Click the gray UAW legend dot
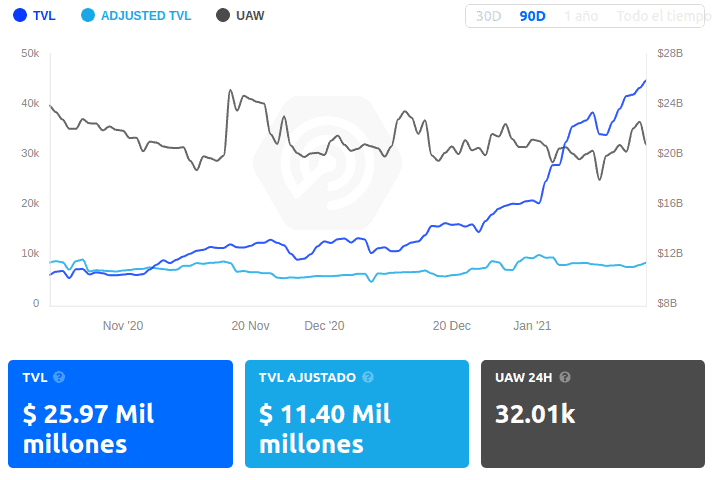718x480 pixels. click(x=223, y=16)
